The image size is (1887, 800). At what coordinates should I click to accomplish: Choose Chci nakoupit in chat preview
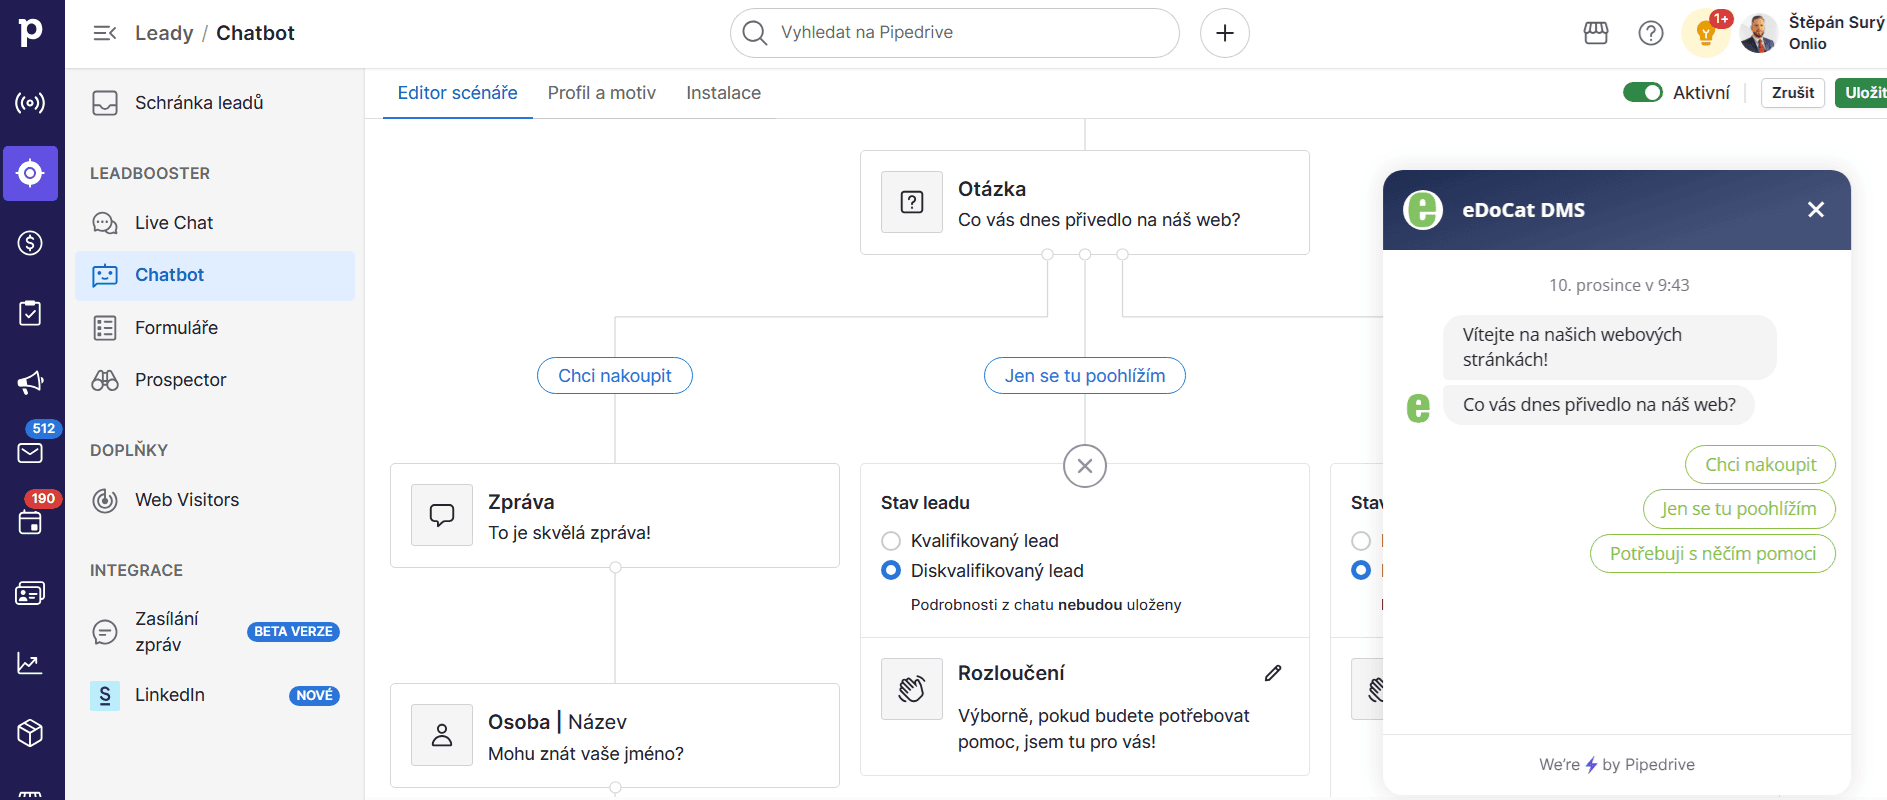pos(1760,465)
